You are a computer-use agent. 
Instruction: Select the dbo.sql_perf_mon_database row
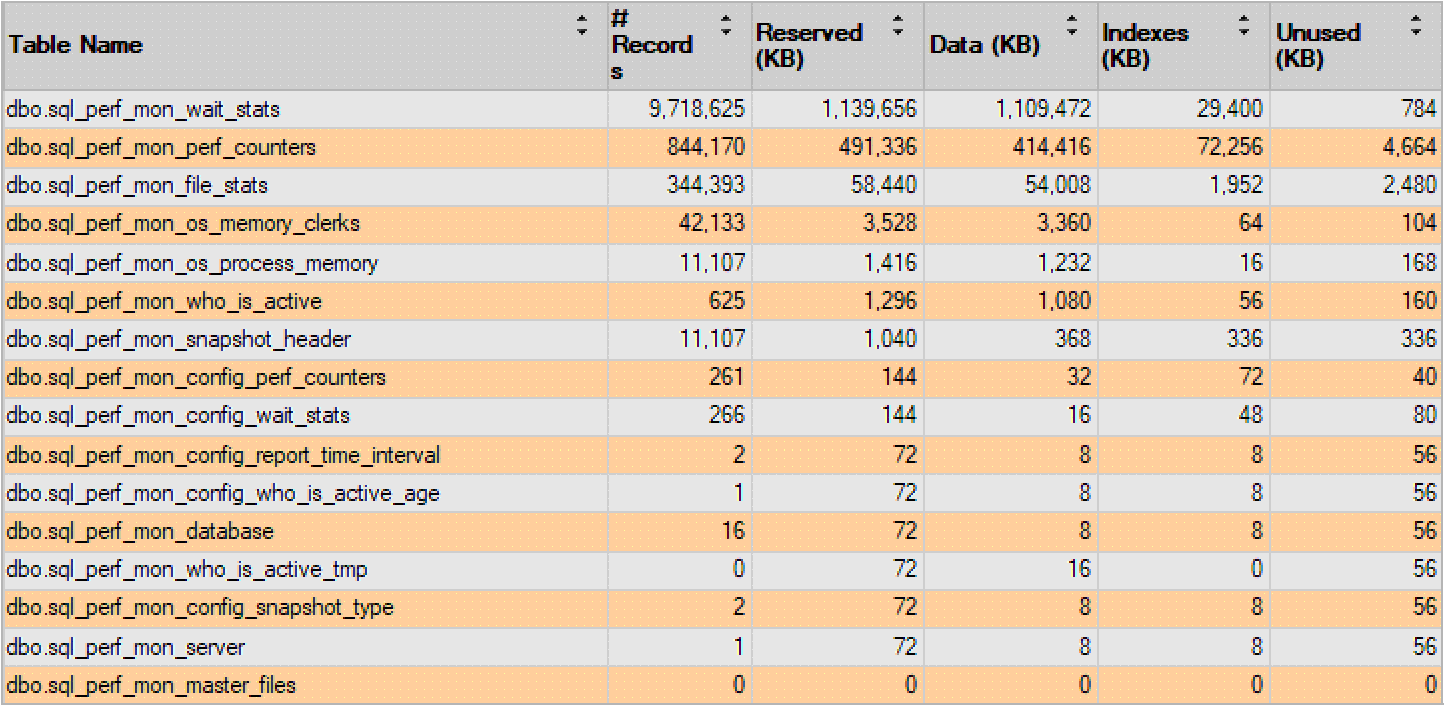tap(722, 532)
